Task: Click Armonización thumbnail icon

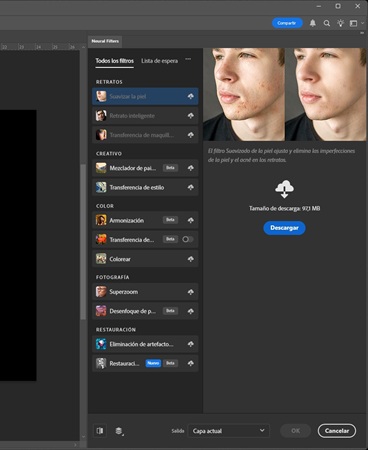Action: pos(101,220)
